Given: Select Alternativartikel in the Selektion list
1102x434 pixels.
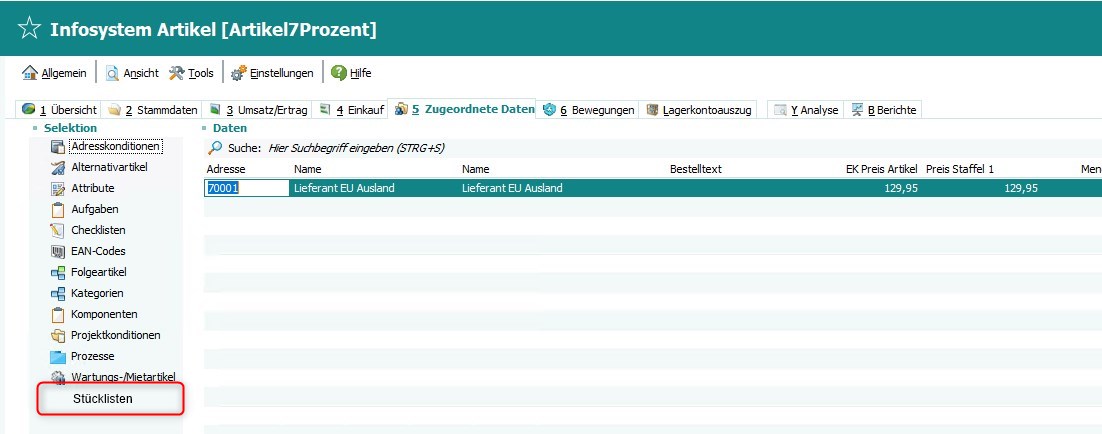Looking at the screenshot, I should [x=109, y=167].
